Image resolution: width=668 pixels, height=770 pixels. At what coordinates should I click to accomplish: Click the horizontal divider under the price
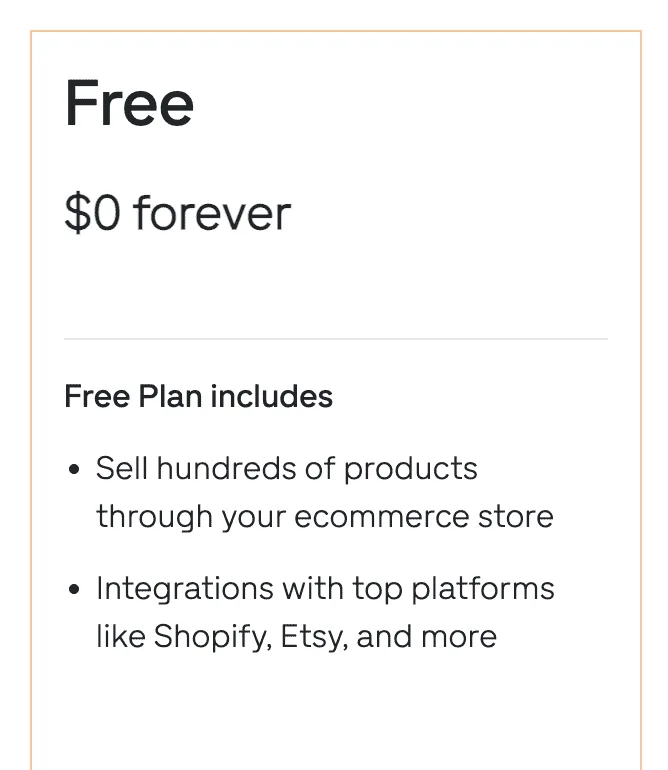coord(335,339)
